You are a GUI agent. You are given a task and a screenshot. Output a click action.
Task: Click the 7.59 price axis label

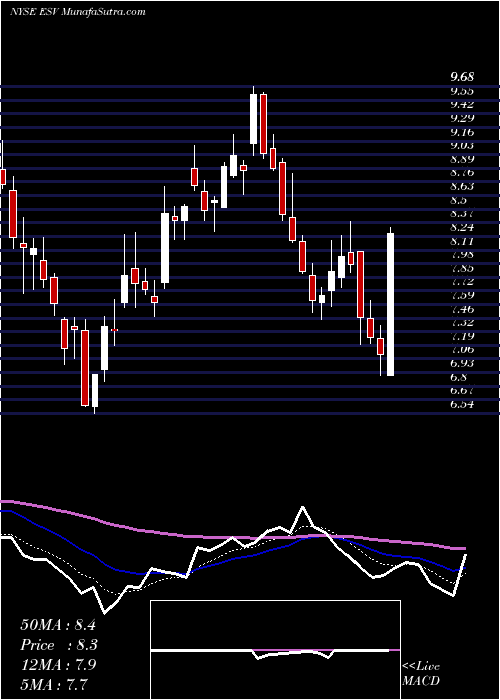462,295
